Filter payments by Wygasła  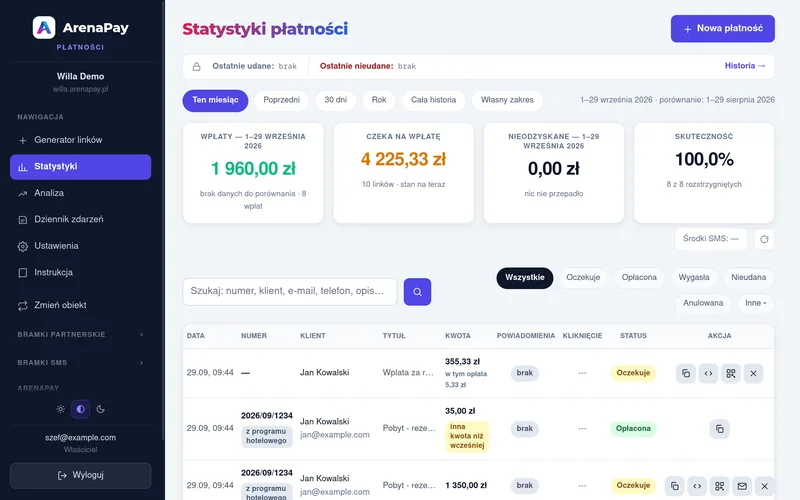[694, 278]
